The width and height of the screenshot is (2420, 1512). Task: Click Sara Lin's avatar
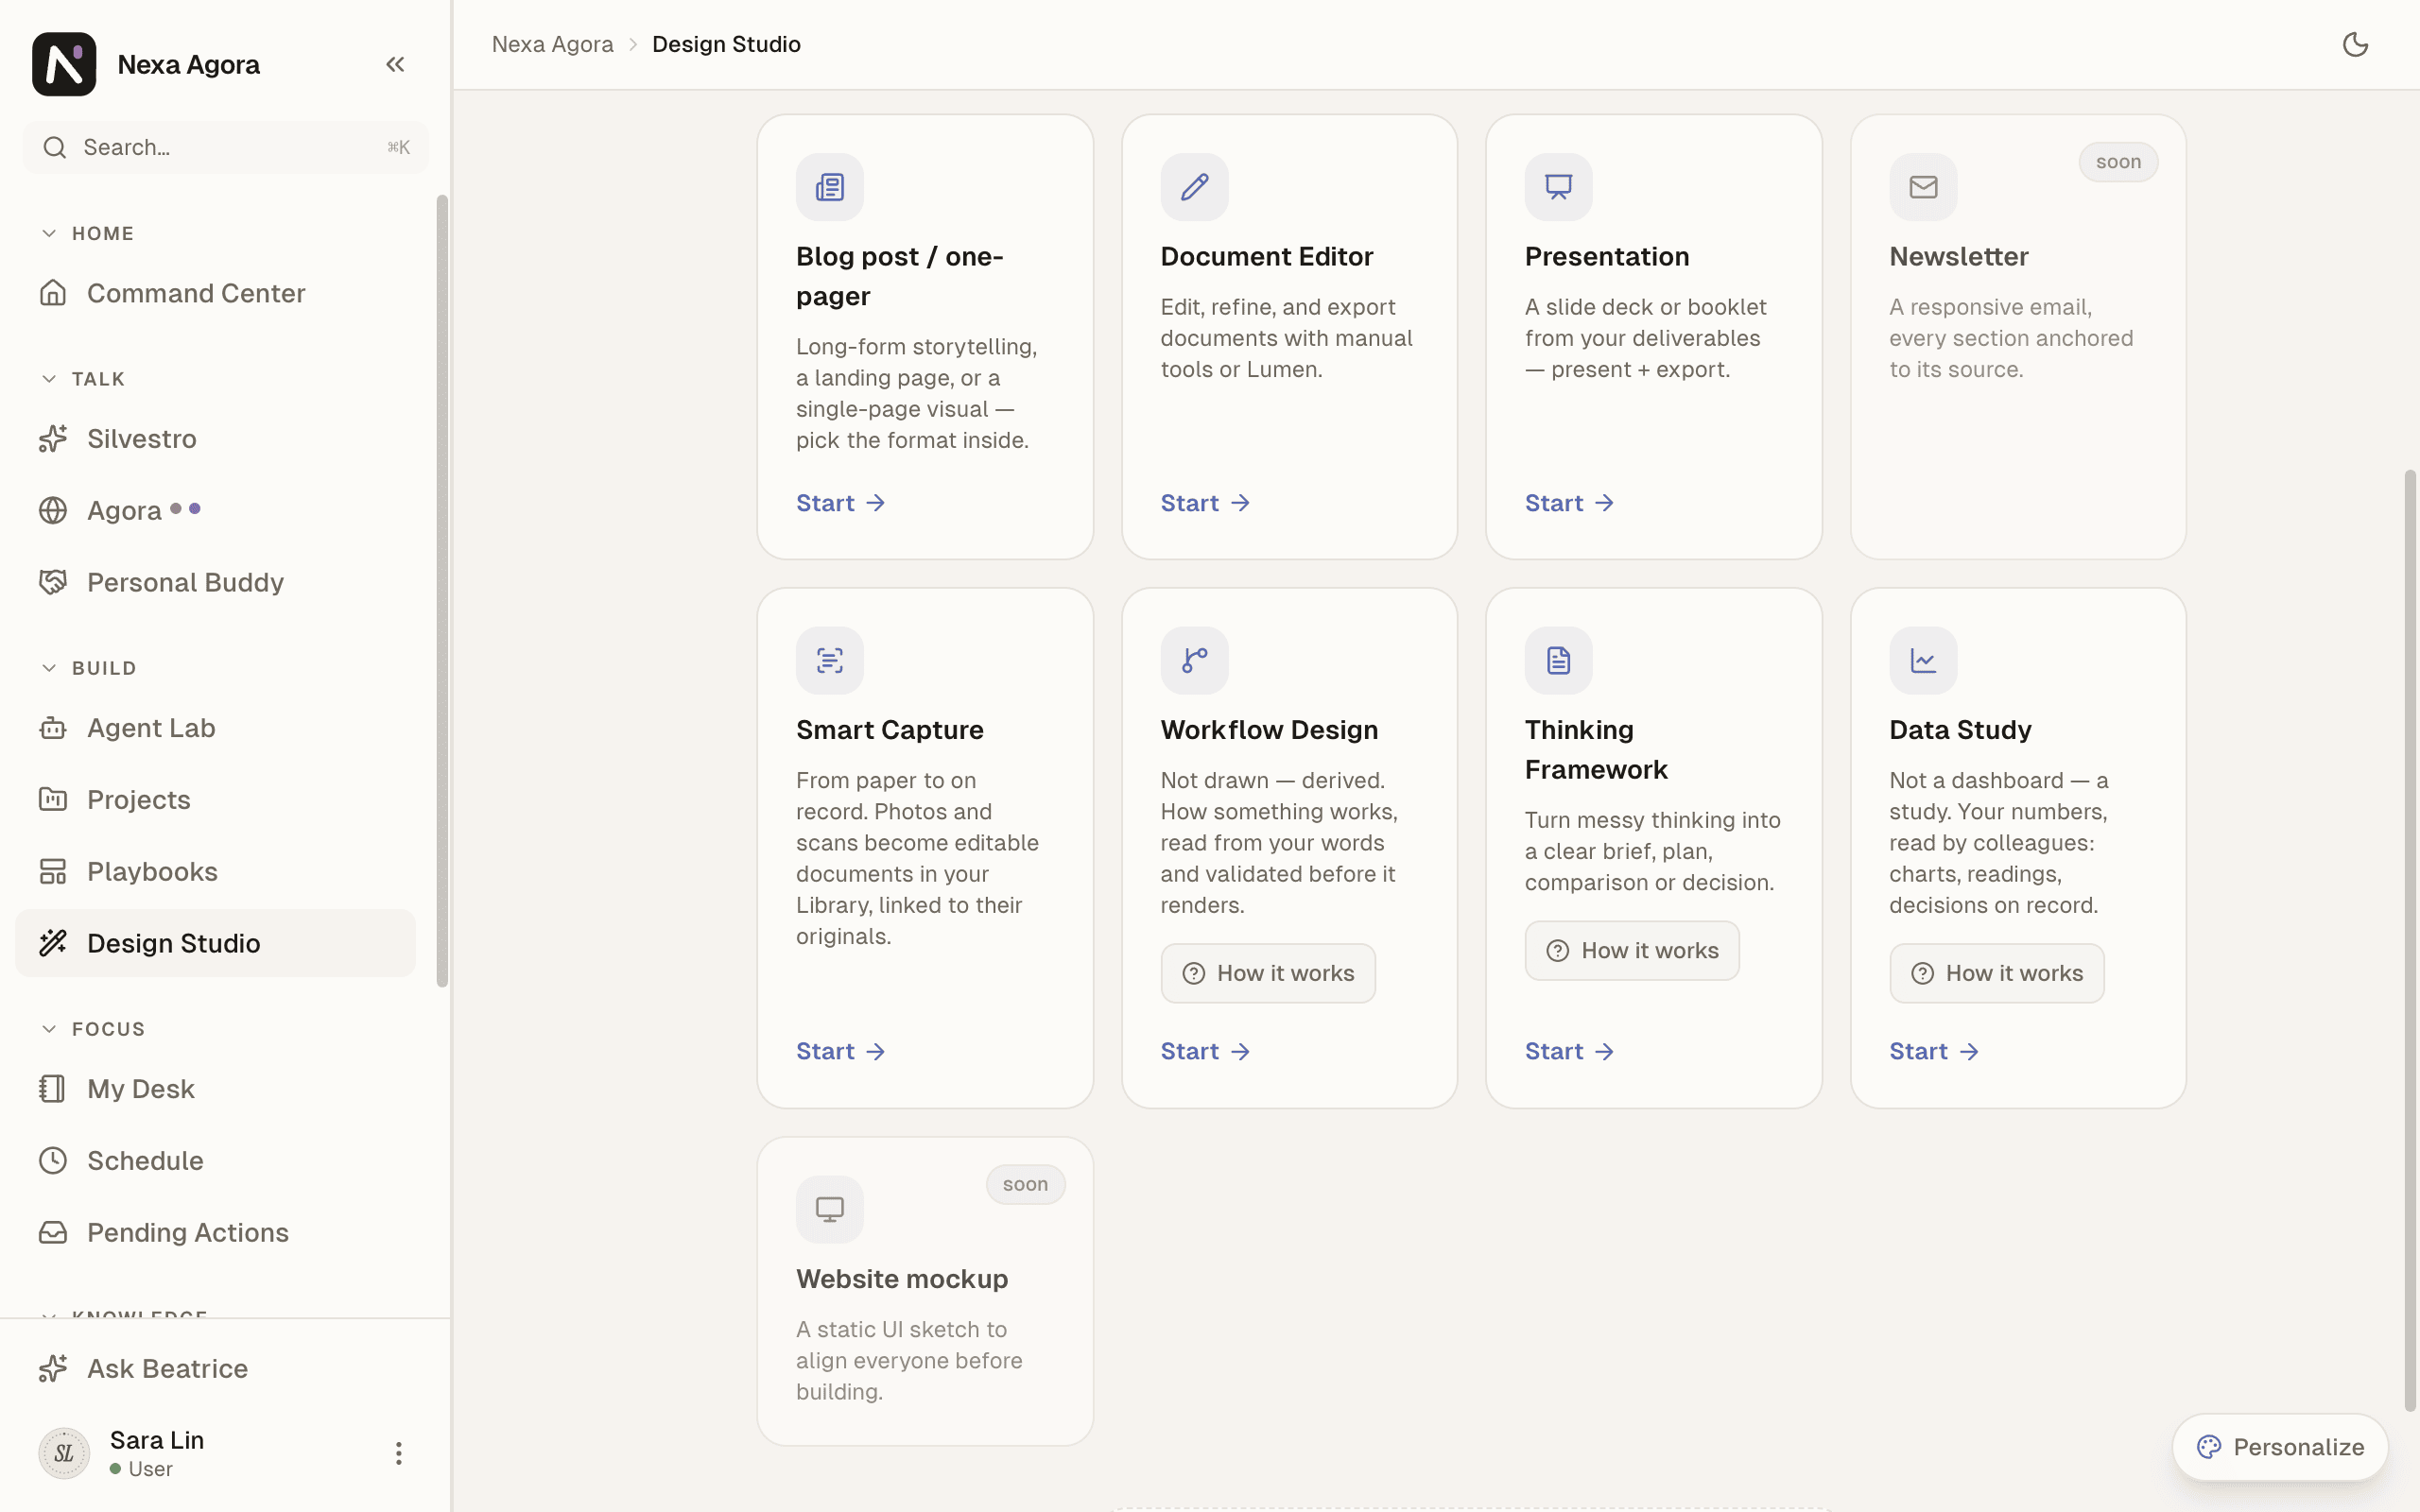[64, 1453]
